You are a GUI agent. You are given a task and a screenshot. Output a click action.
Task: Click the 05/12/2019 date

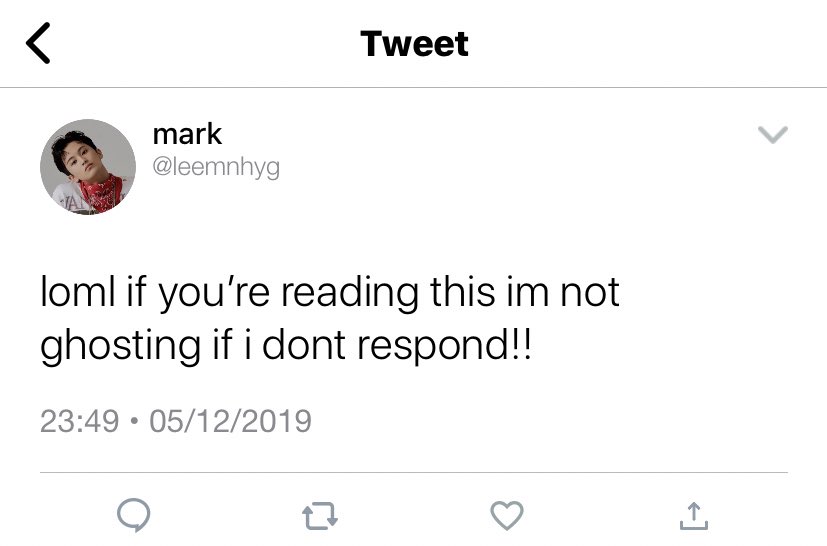click(230, 421)
